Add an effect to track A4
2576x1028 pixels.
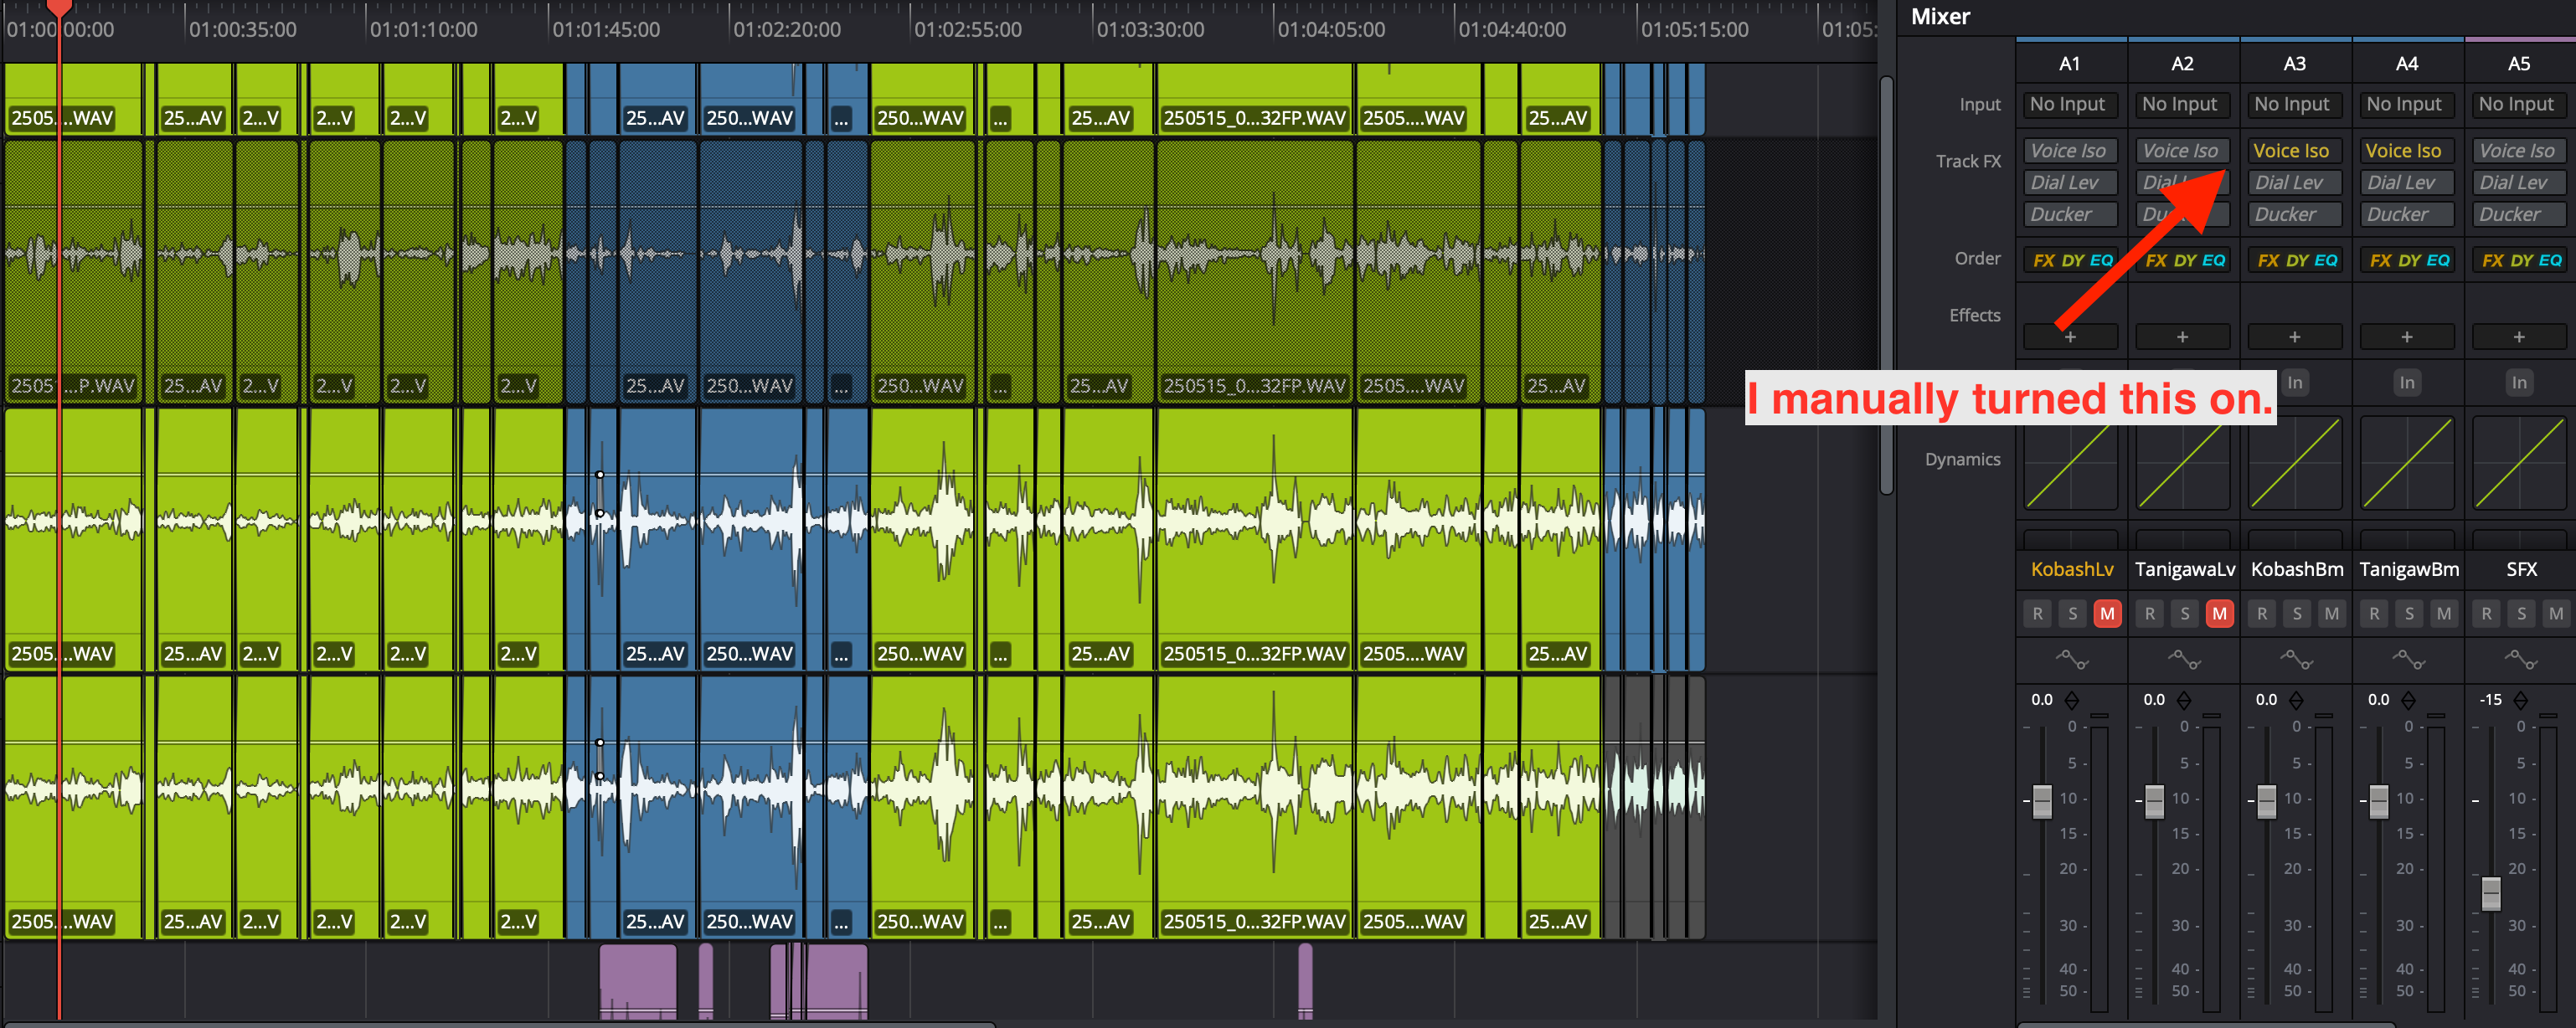point(2406,337)
